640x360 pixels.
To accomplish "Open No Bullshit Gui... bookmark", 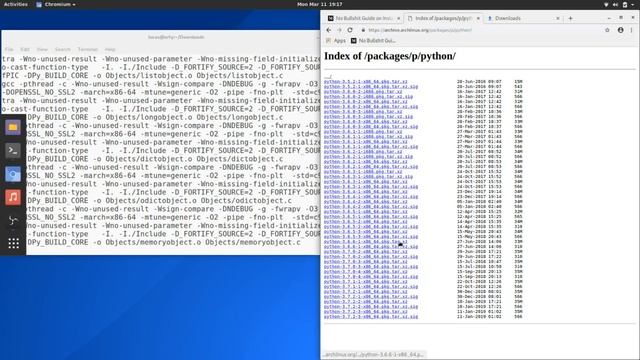I will click(x=373, y=40).
